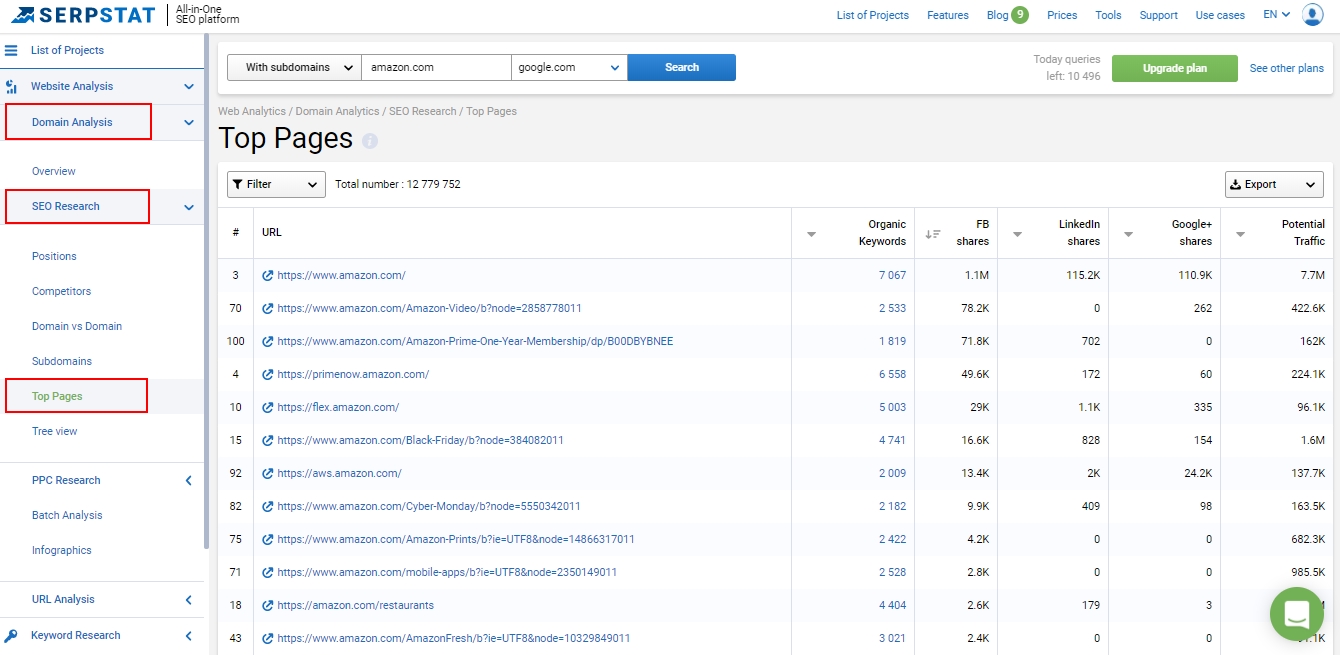Follow the See other plans link
1340x655 pixels.
pyautogui.click(x=1287, y=68)
